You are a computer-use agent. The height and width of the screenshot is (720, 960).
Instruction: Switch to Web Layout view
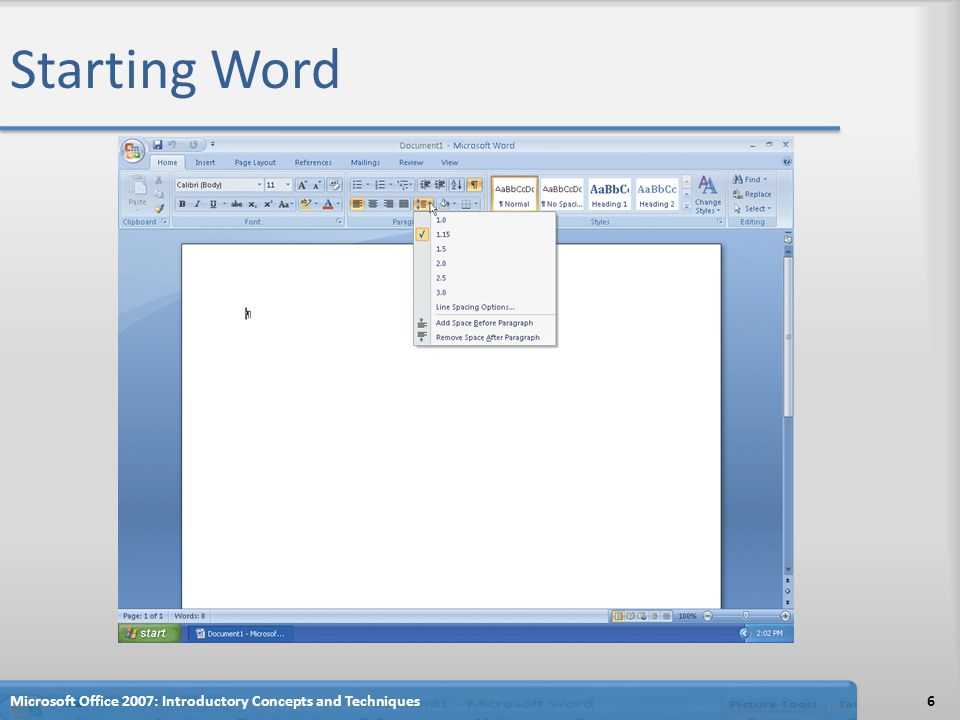pos(642,616)
